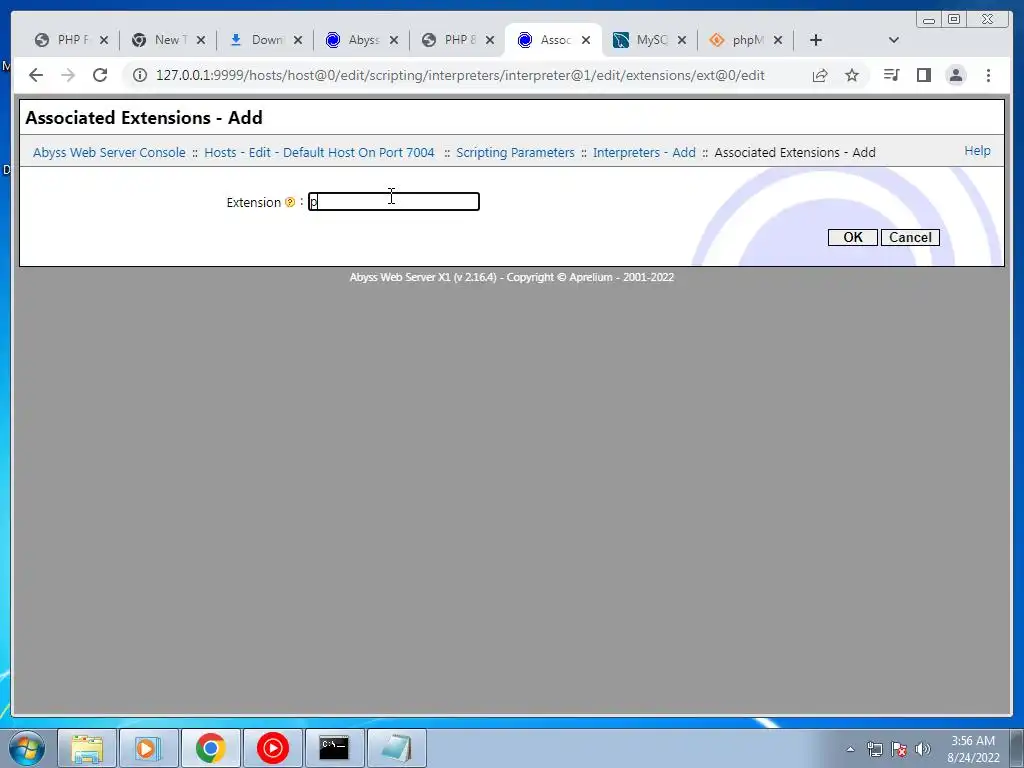Click the volume speaker tray icon
The height and width of the screenshot is (768, 1024).
click(x=923, y=749)
